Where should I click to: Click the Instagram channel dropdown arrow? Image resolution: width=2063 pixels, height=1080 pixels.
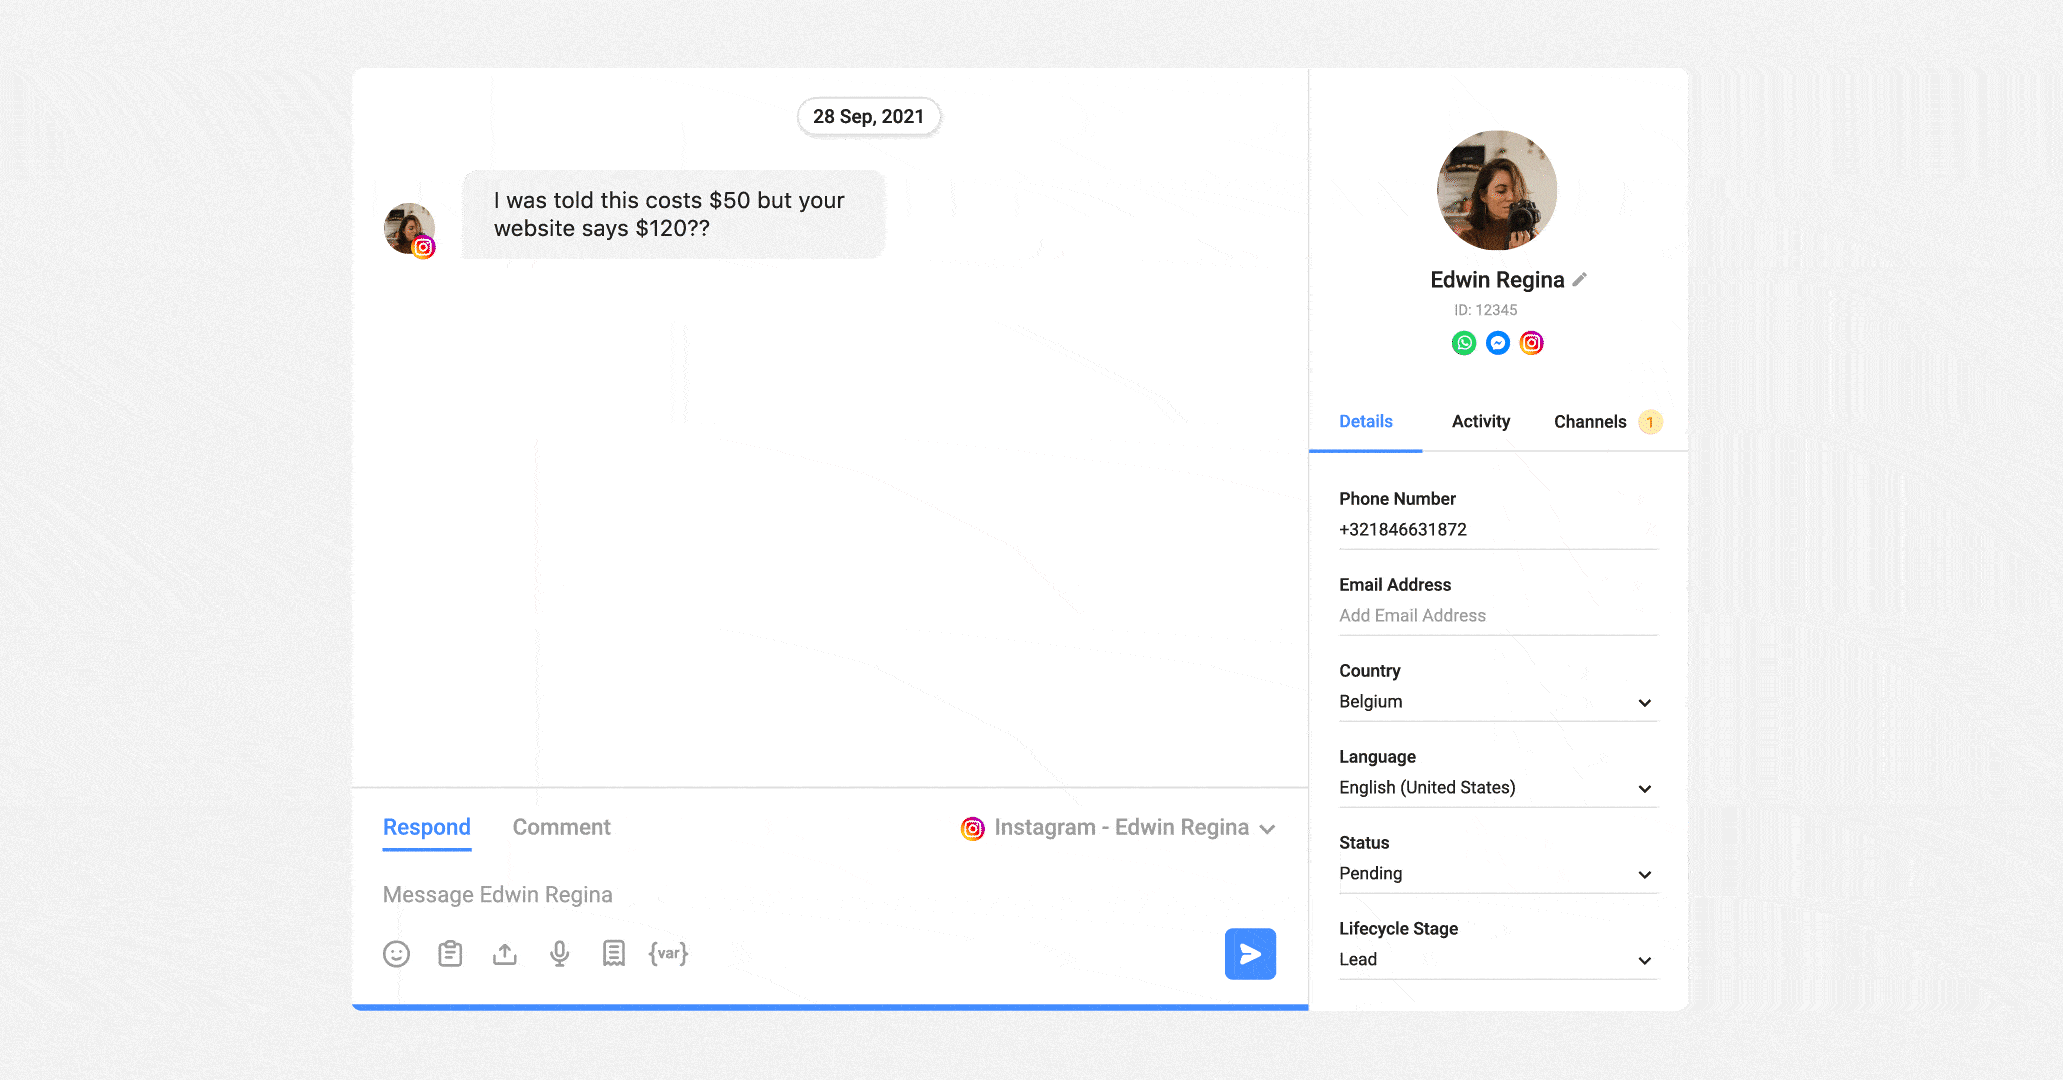tap(1269, 826)
